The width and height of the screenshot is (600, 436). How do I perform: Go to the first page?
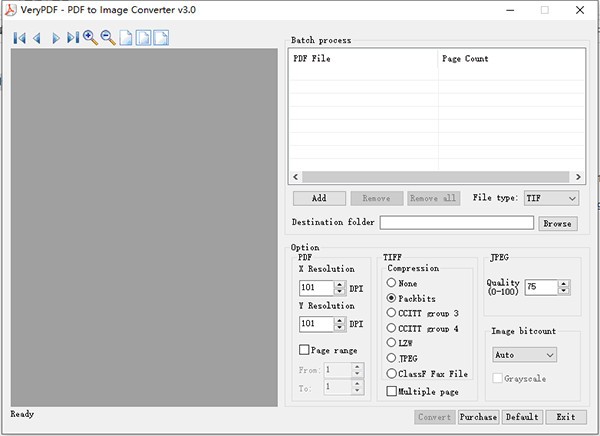[19, 38]
